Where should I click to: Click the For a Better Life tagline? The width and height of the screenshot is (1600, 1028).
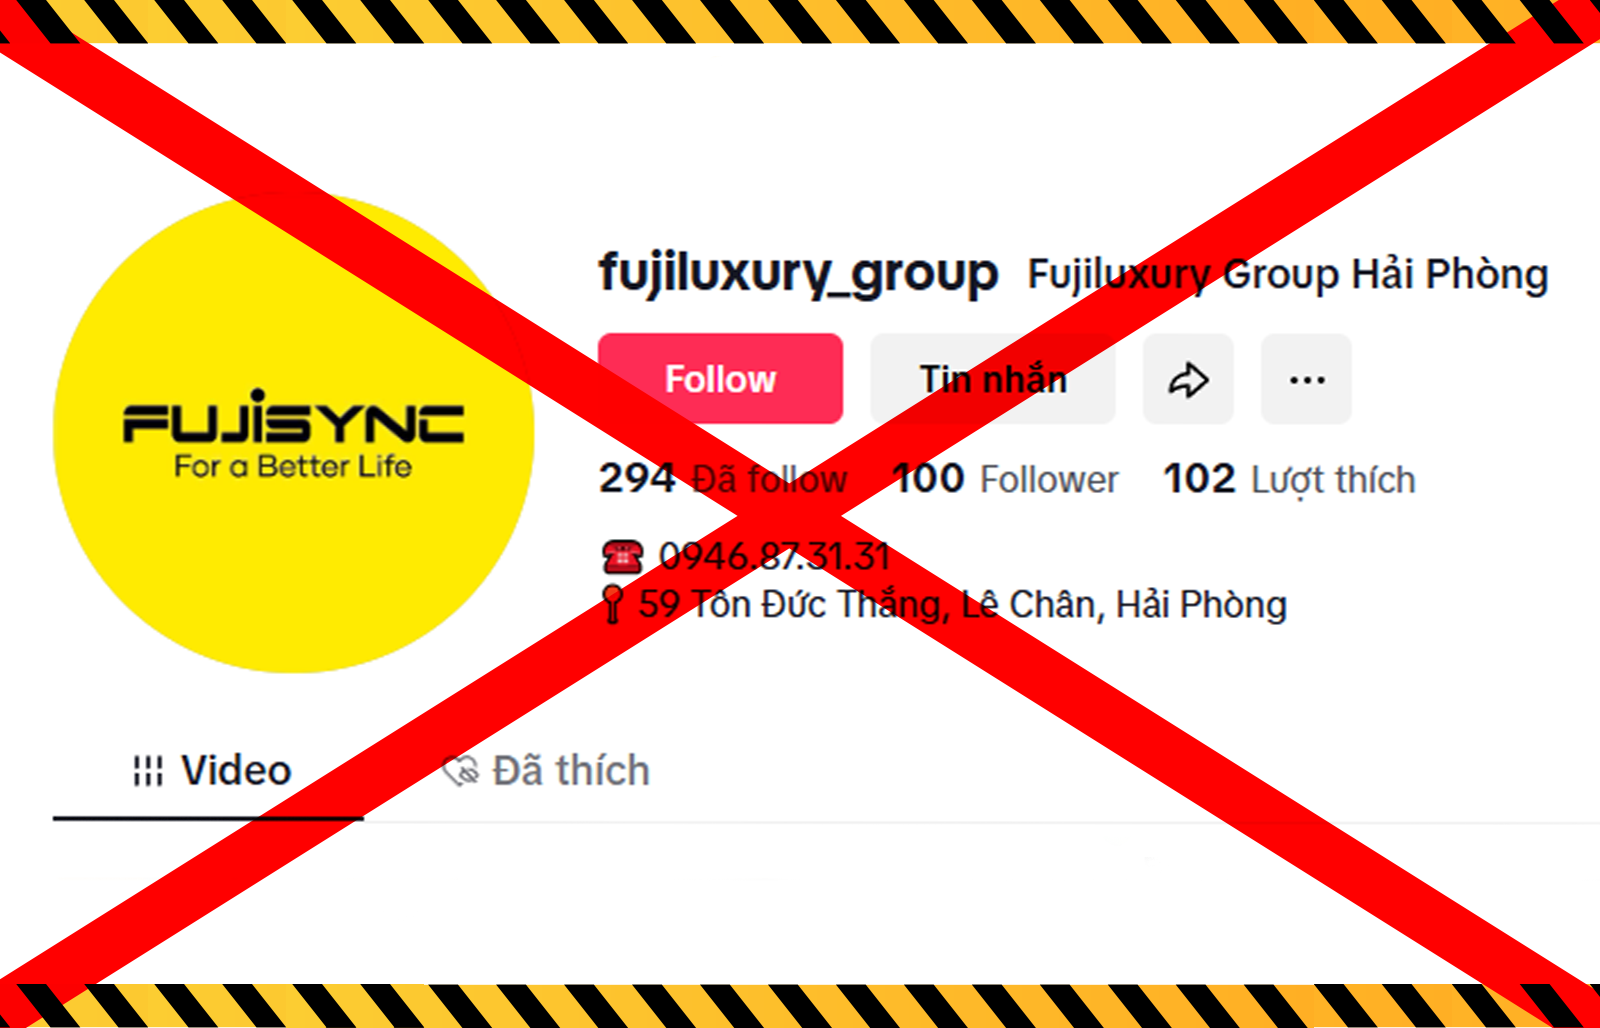coord(293,467)
